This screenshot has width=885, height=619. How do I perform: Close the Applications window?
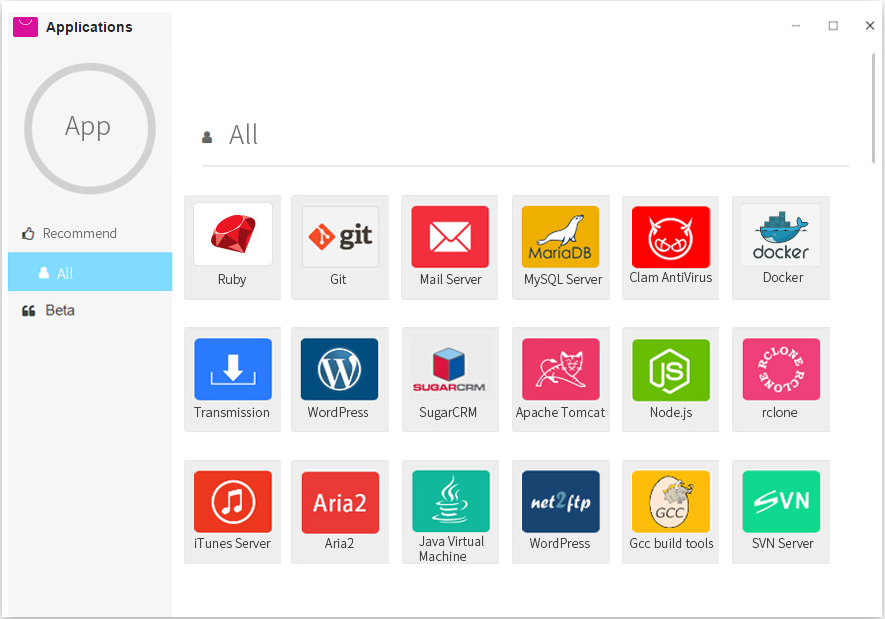(870, 25)
